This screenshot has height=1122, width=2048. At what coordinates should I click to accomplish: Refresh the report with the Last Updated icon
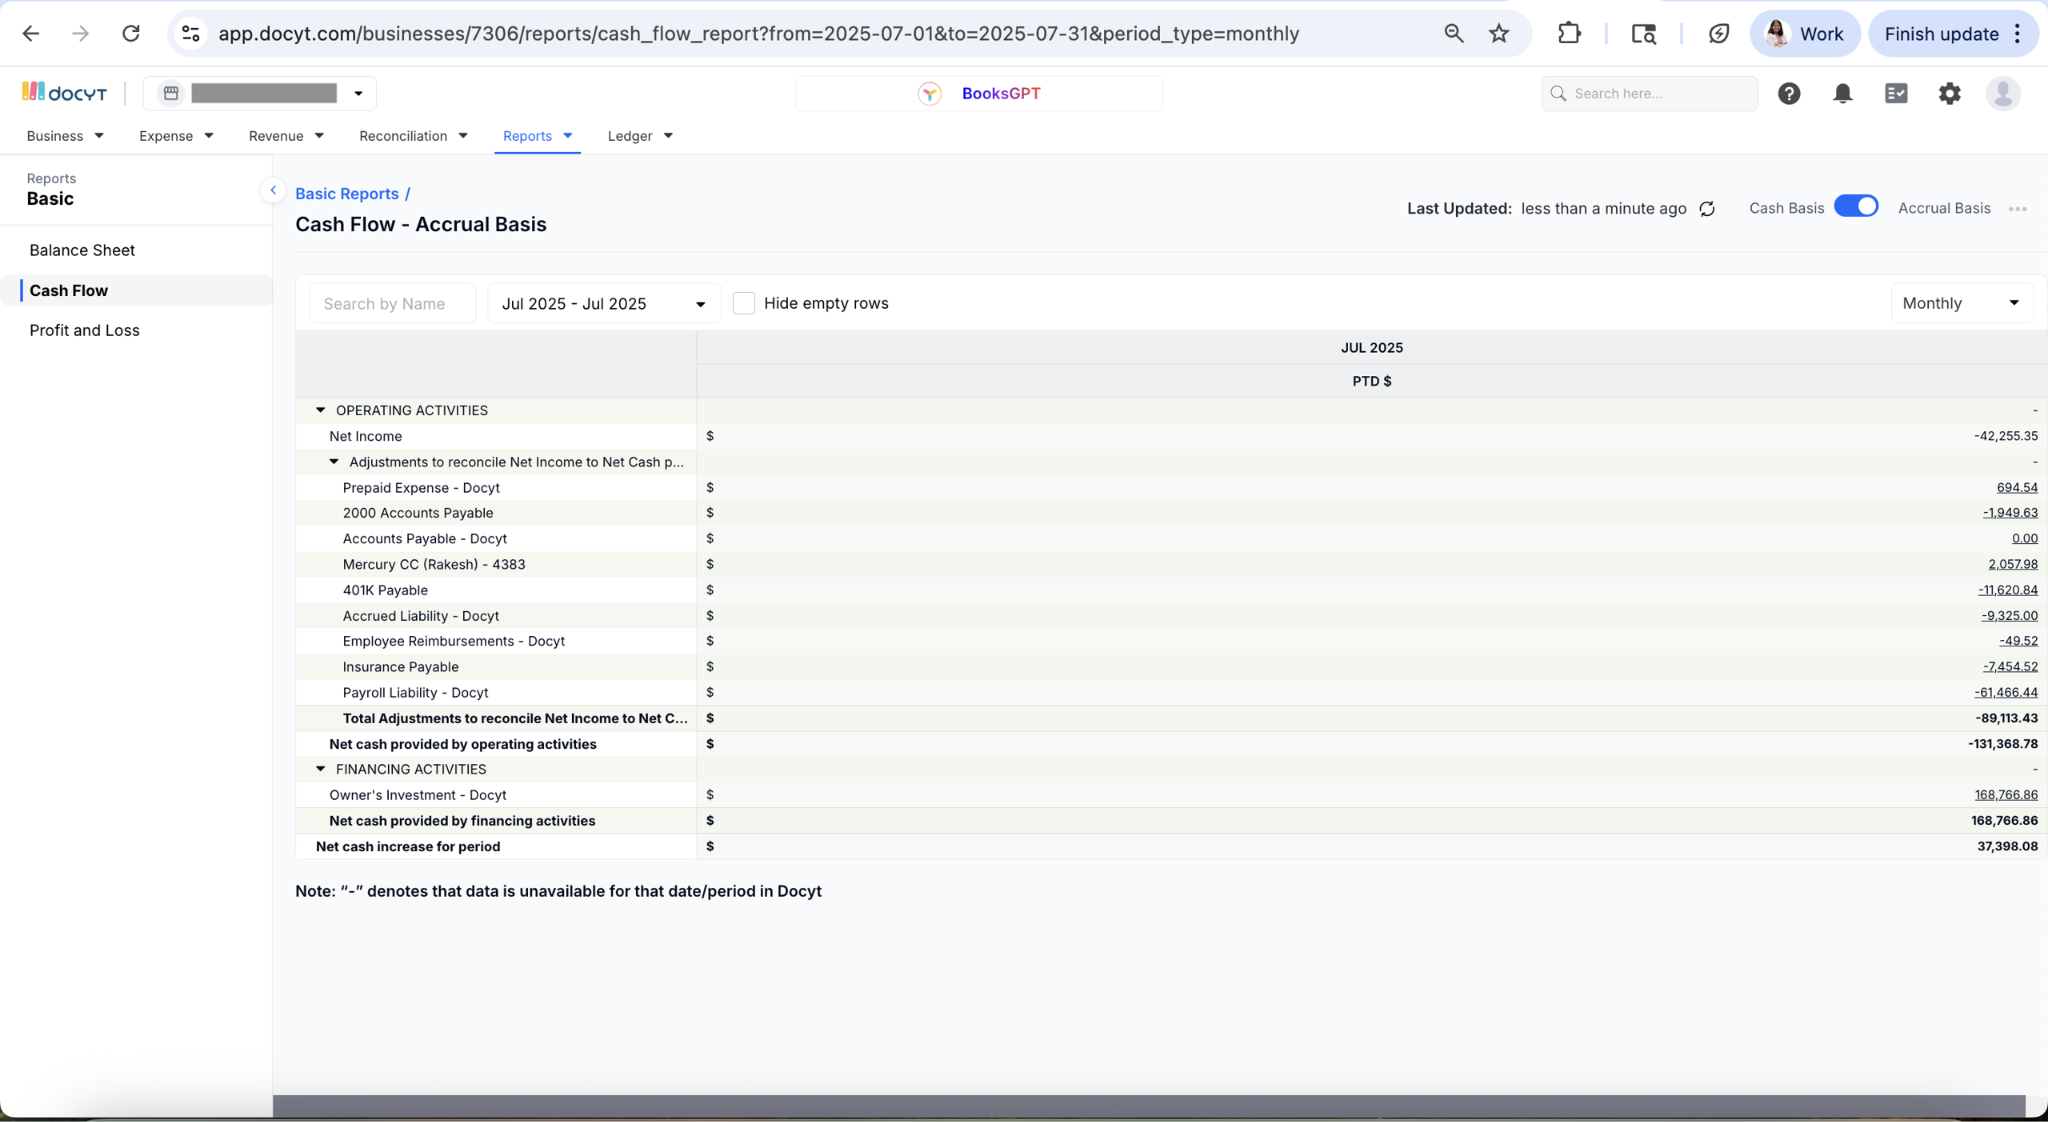(x=1707, y=209)
